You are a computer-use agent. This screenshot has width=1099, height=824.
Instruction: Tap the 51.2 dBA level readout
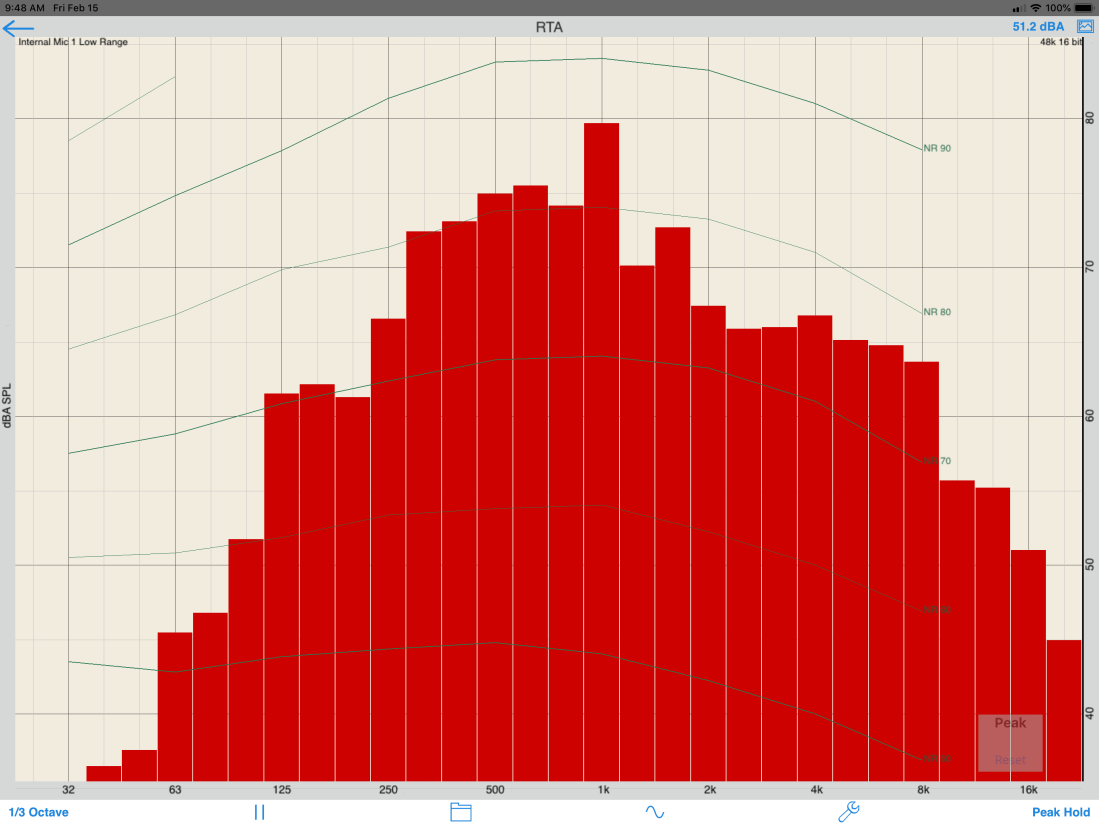point(1038,27)
